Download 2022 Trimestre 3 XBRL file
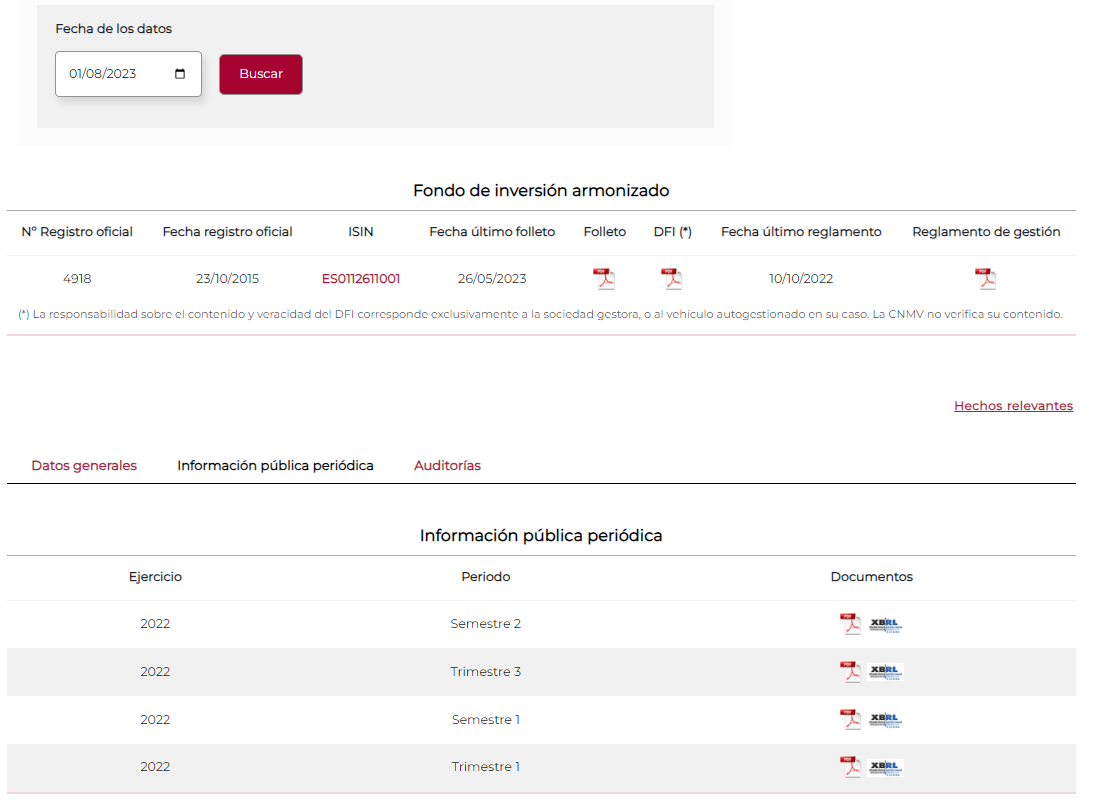Viewport: 1119px width, 804px height. point(886,673)
